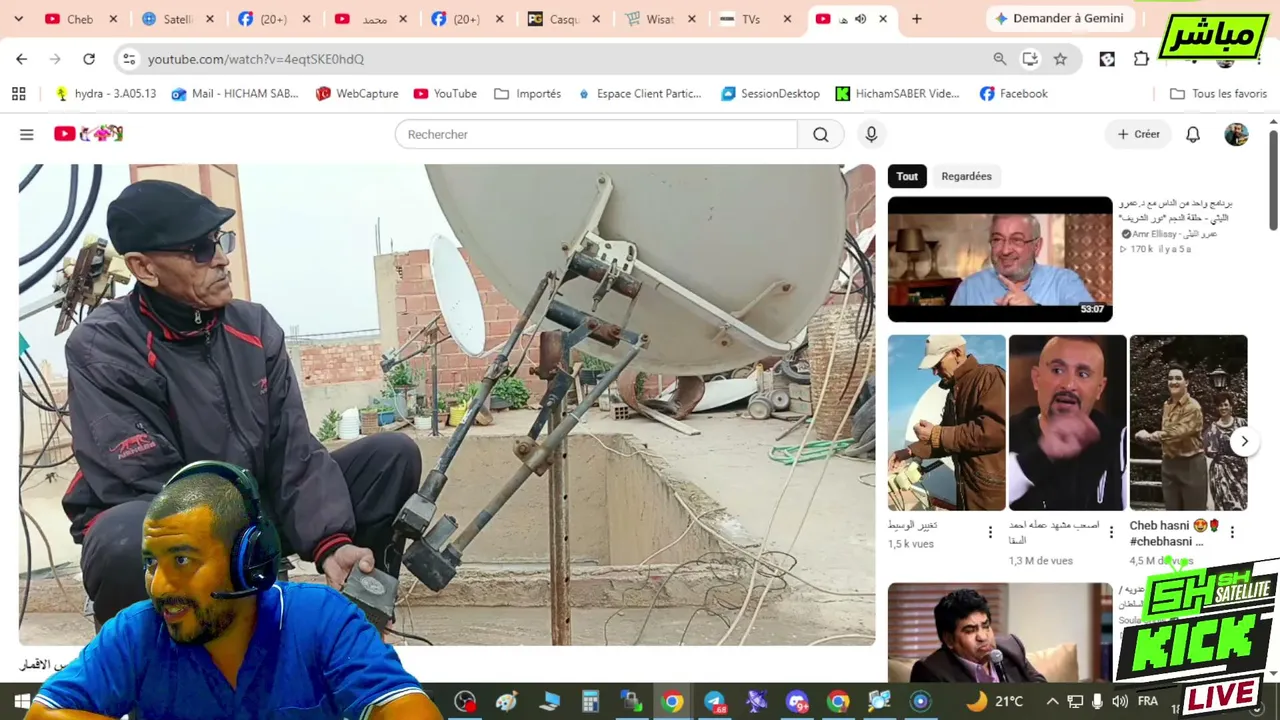
Task: Click the YouTube search field
Action: (596, 134)
